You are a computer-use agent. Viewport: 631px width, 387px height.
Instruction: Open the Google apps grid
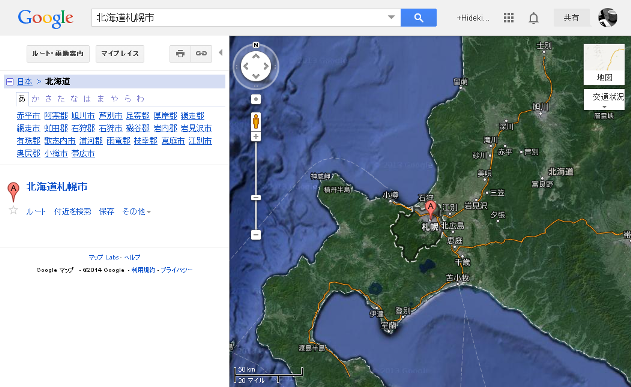click(x=509, y=18)
